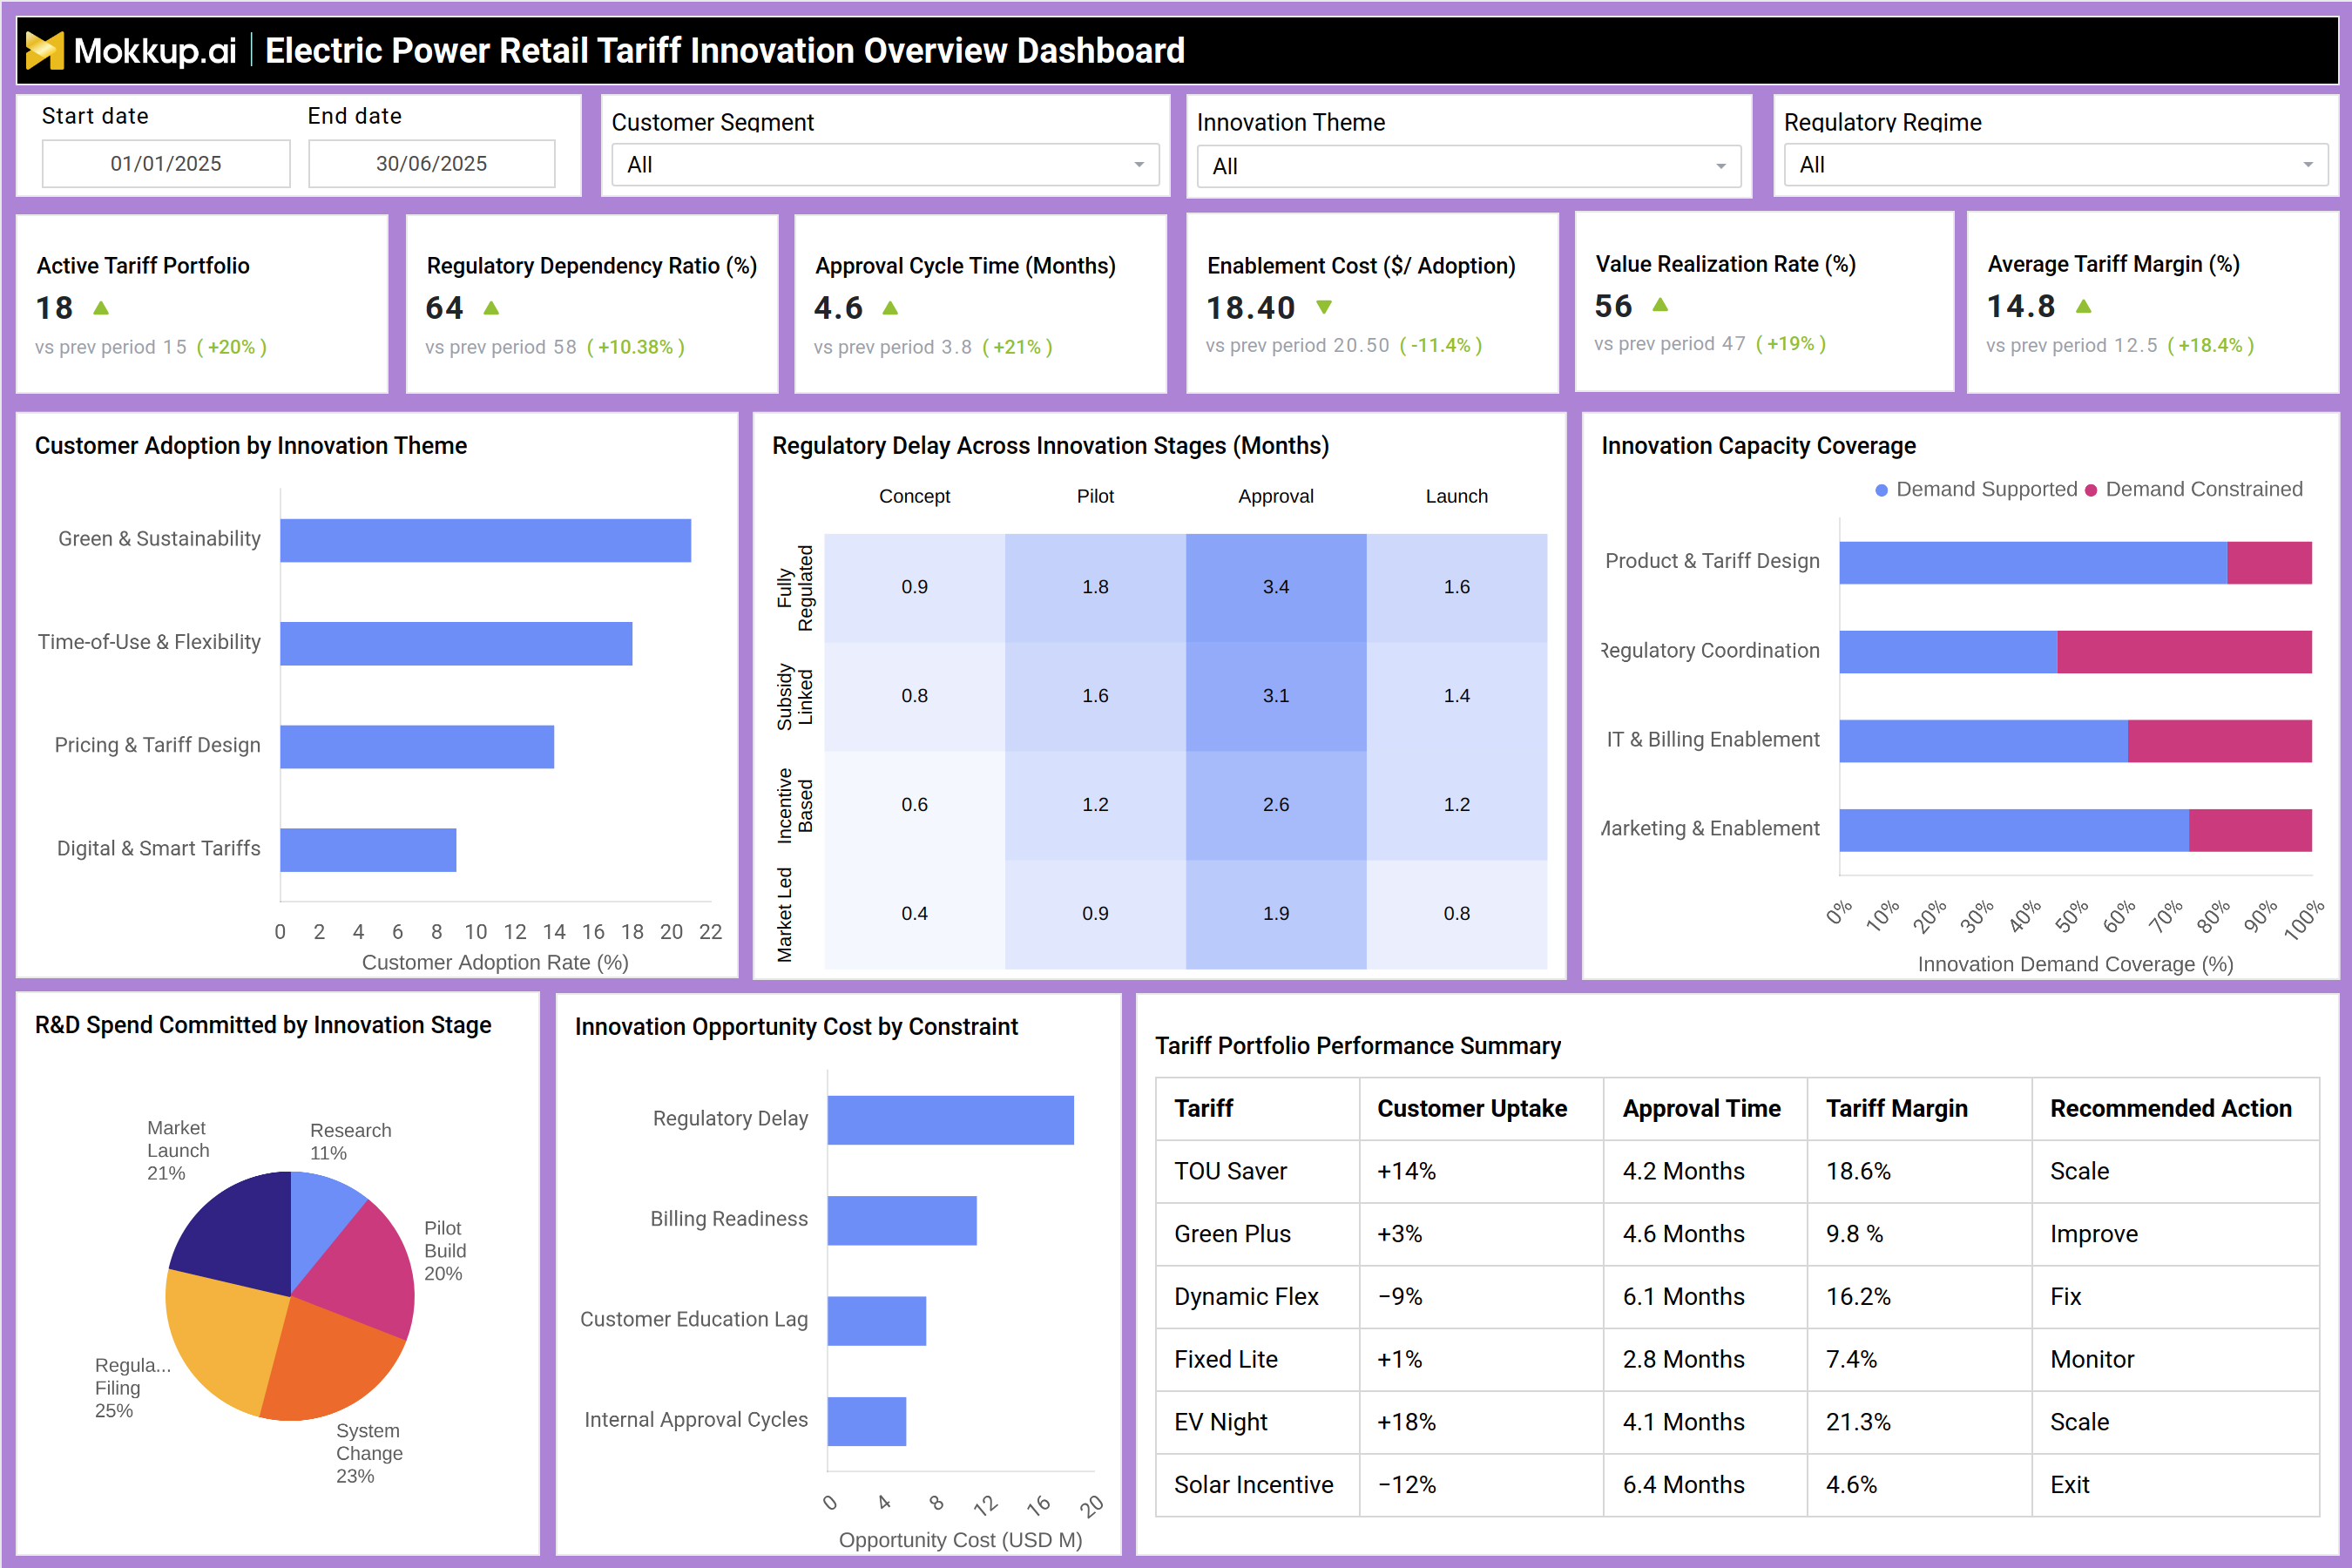Select the Internal Approval Cycles bar

coord(867,1421)
